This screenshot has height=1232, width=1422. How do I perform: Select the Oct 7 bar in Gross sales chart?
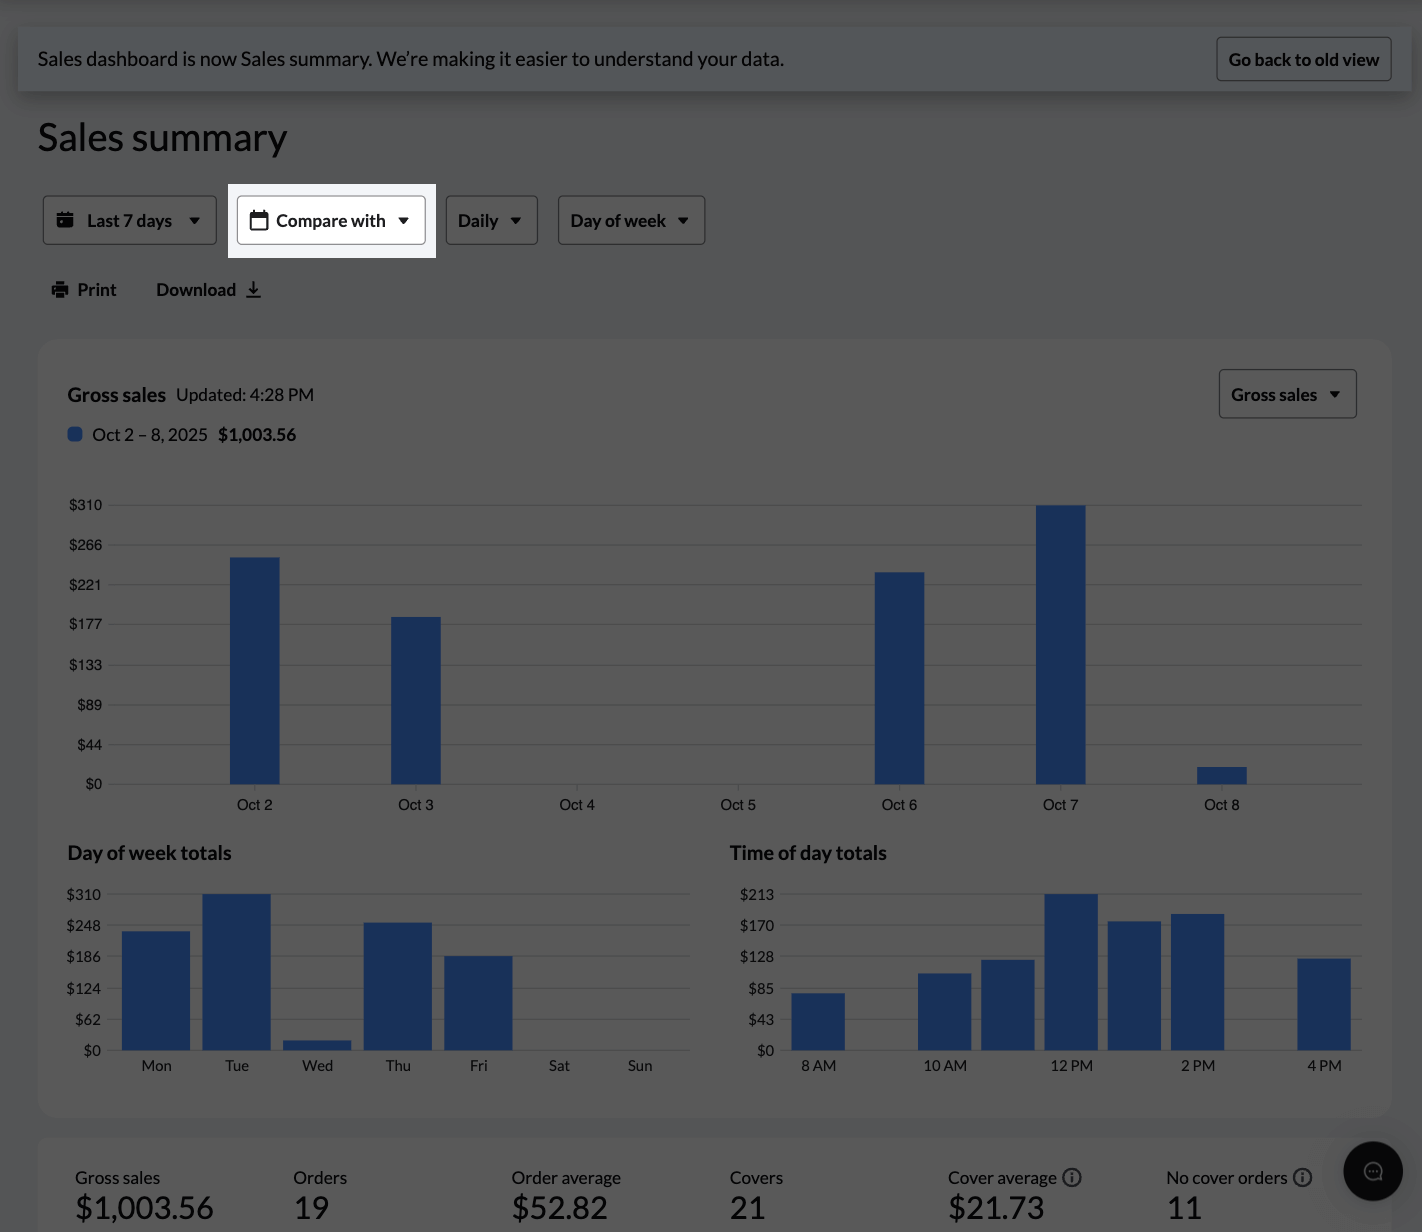click(1060, 645)
